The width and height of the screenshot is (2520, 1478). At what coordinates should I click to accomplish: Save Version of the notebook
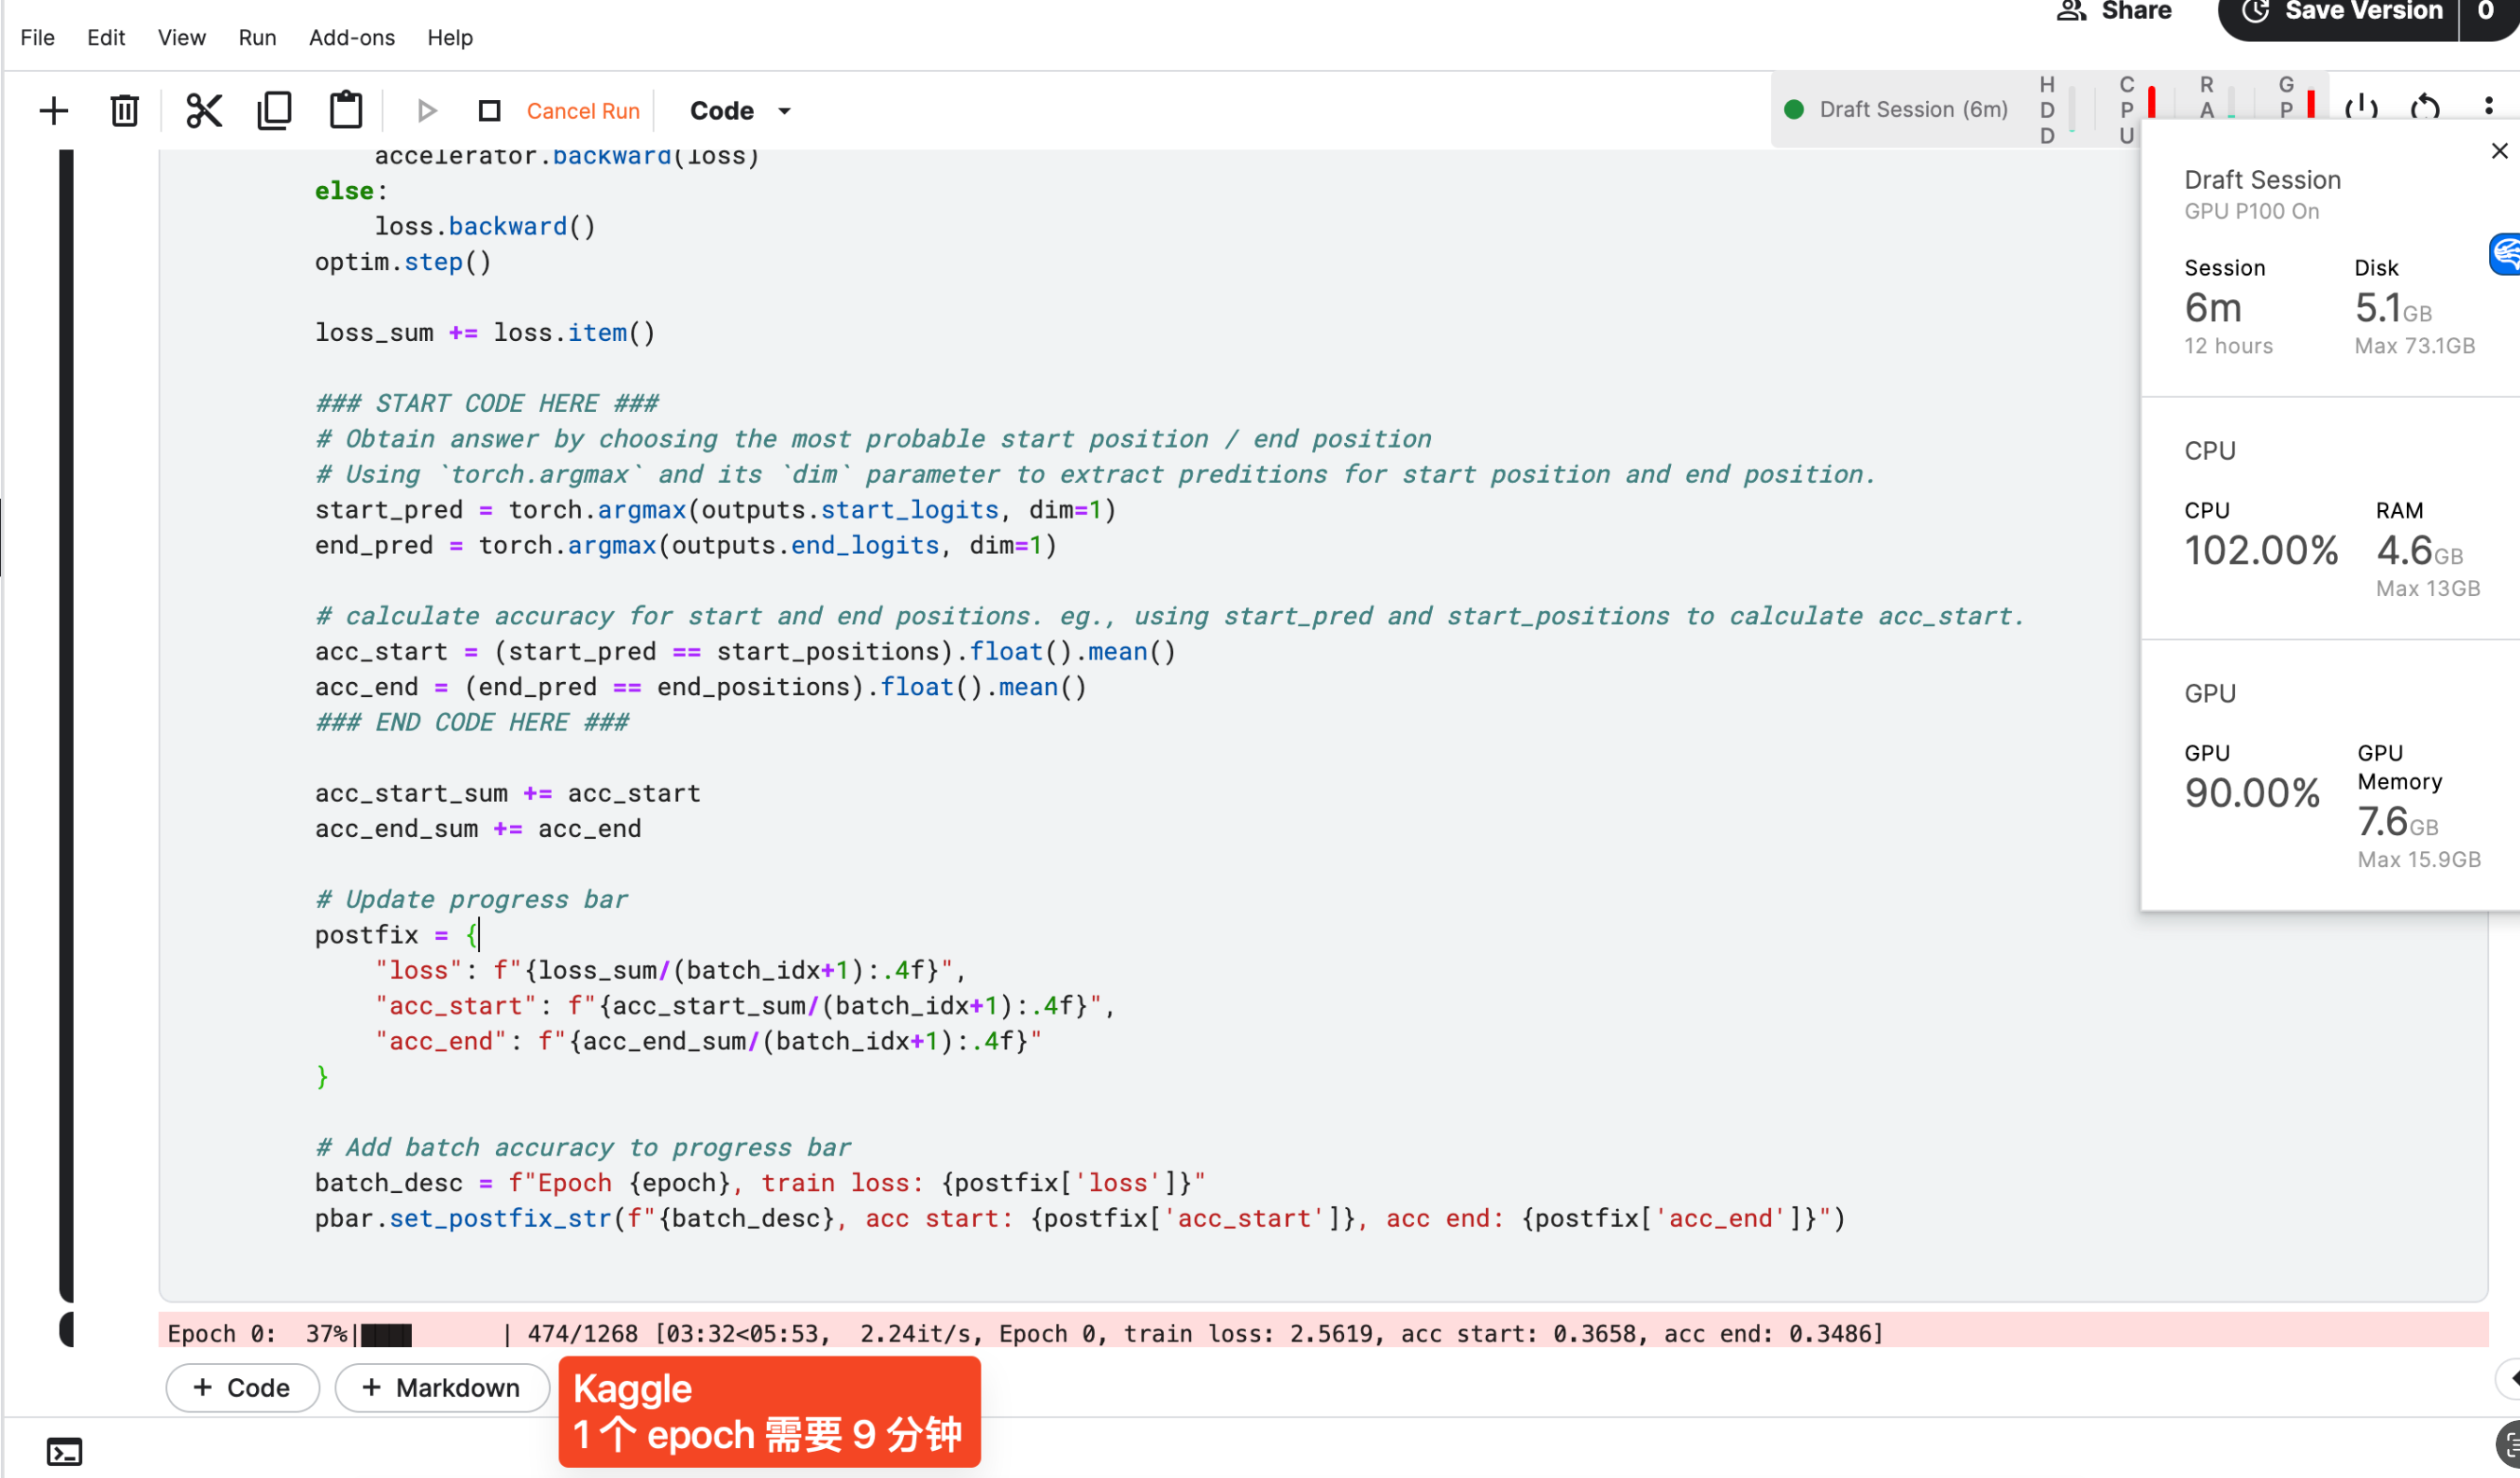coord(2361,11)
